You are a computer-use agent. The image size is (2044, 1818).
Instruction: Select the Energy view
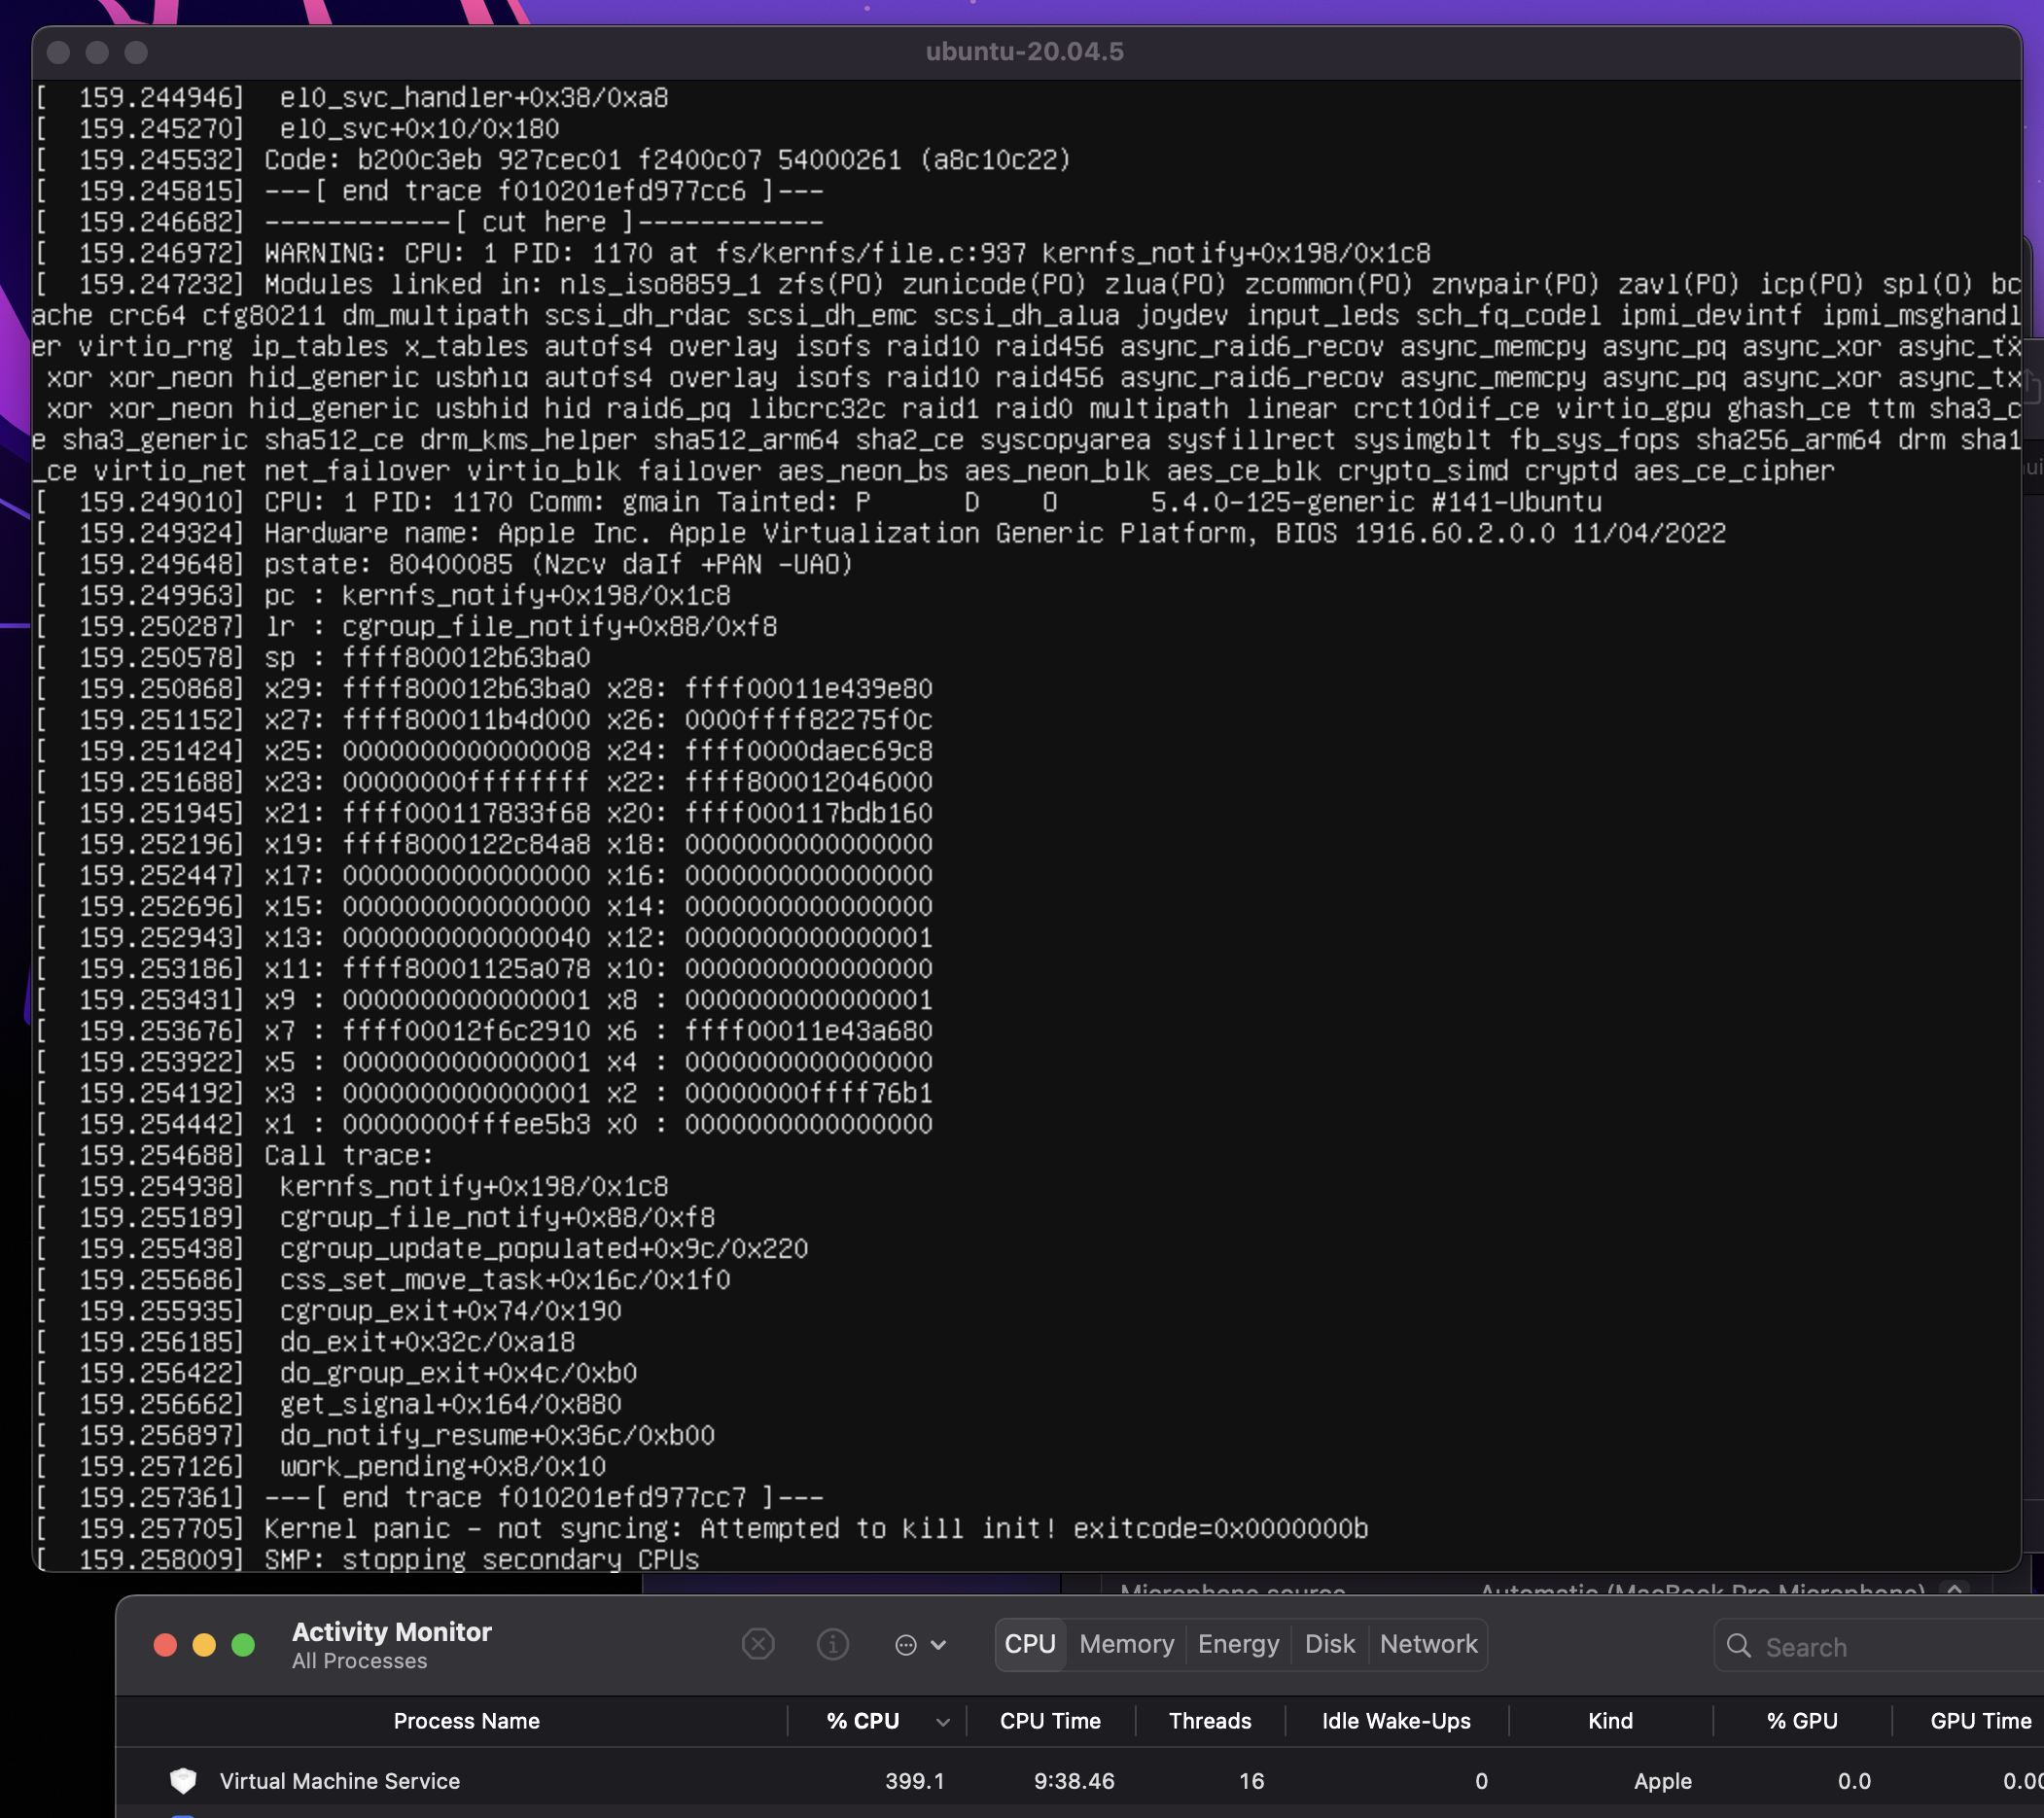(1238, 1644)
